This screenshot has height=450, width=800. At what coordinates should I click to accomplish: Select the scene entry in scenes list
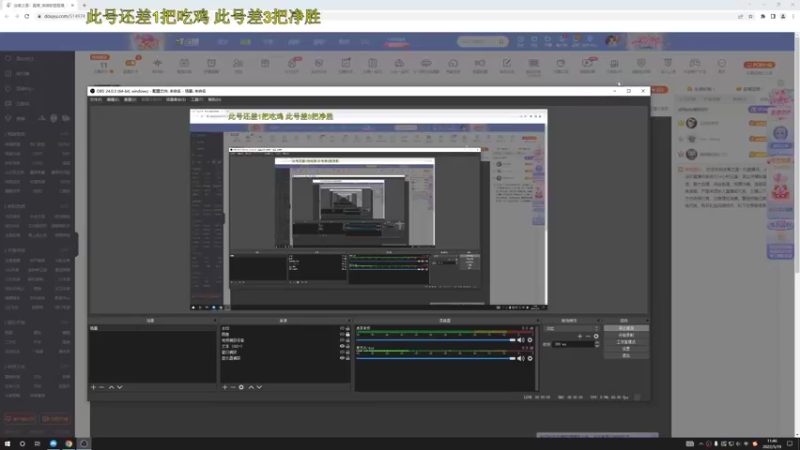coord(152,329)
